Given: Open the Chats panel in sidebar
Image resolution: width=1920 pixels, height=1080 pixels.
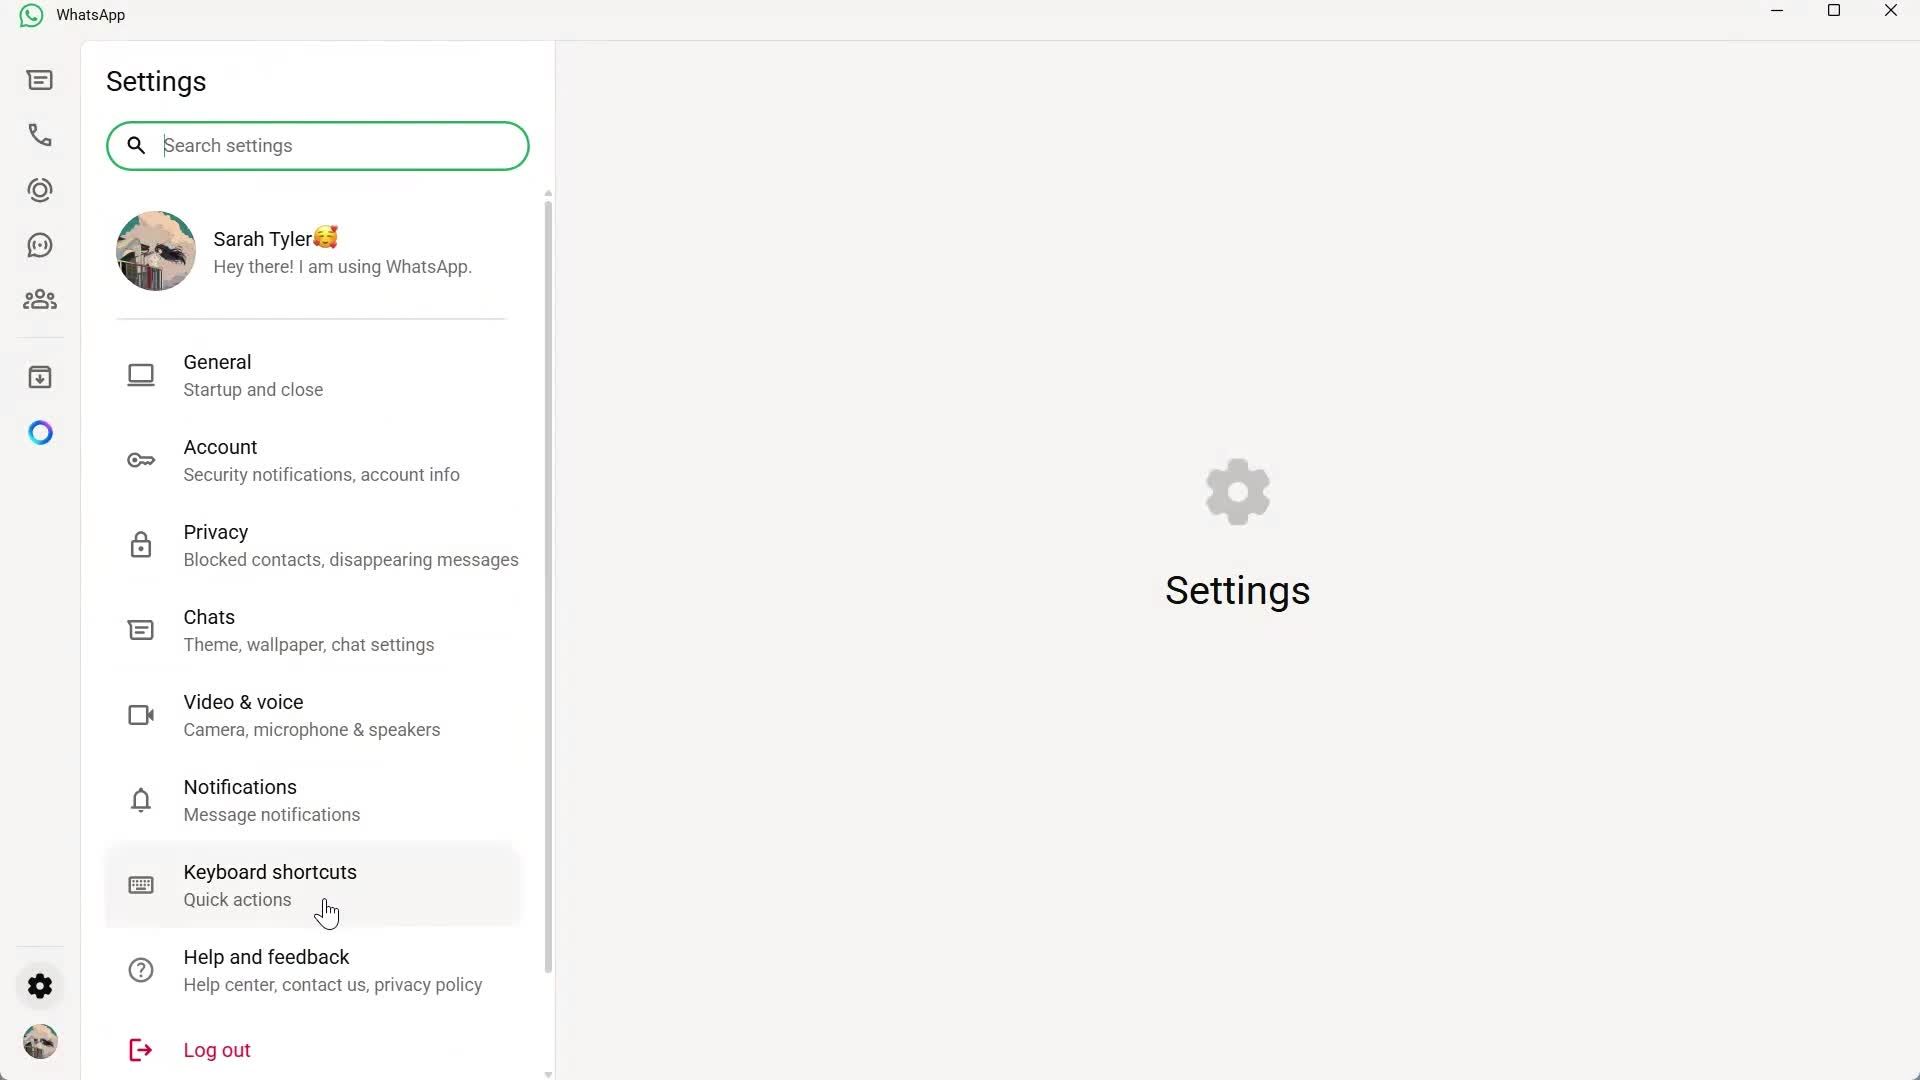Looking at the screenshot, I should pos(39,80).
